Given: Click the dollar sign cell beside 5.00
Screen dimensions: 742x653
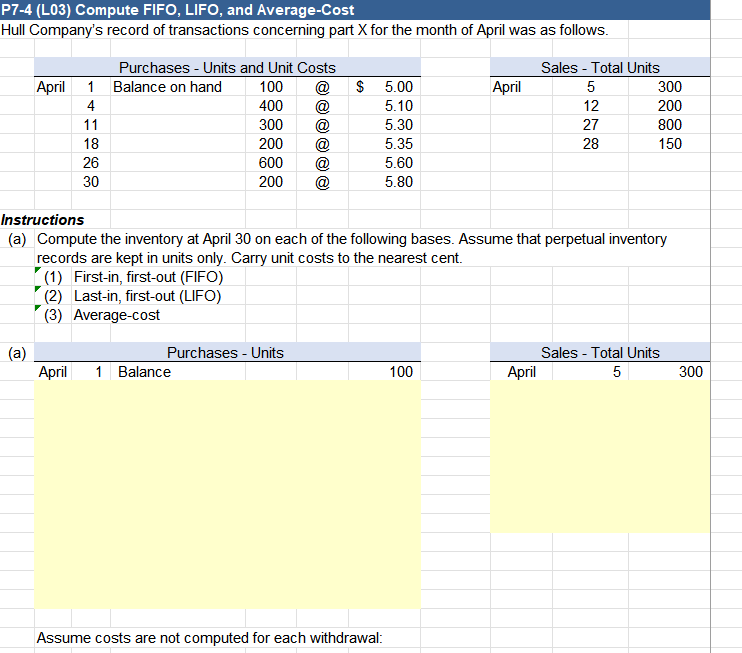Looking at the screenshot, I should [x=360, y=87].
